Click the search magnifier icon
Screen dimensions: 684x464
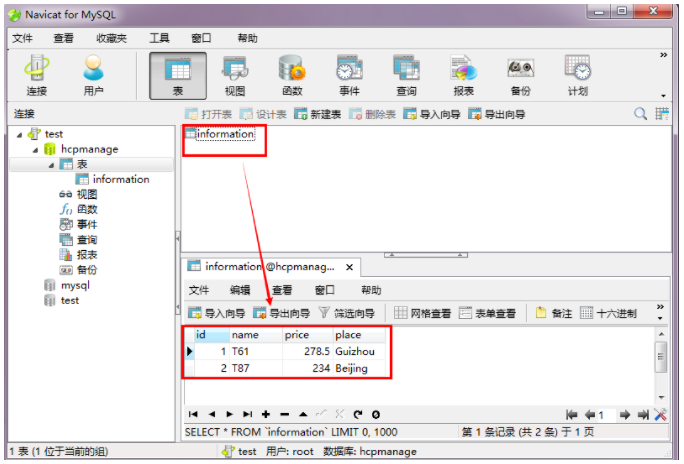tap(640, 114)
